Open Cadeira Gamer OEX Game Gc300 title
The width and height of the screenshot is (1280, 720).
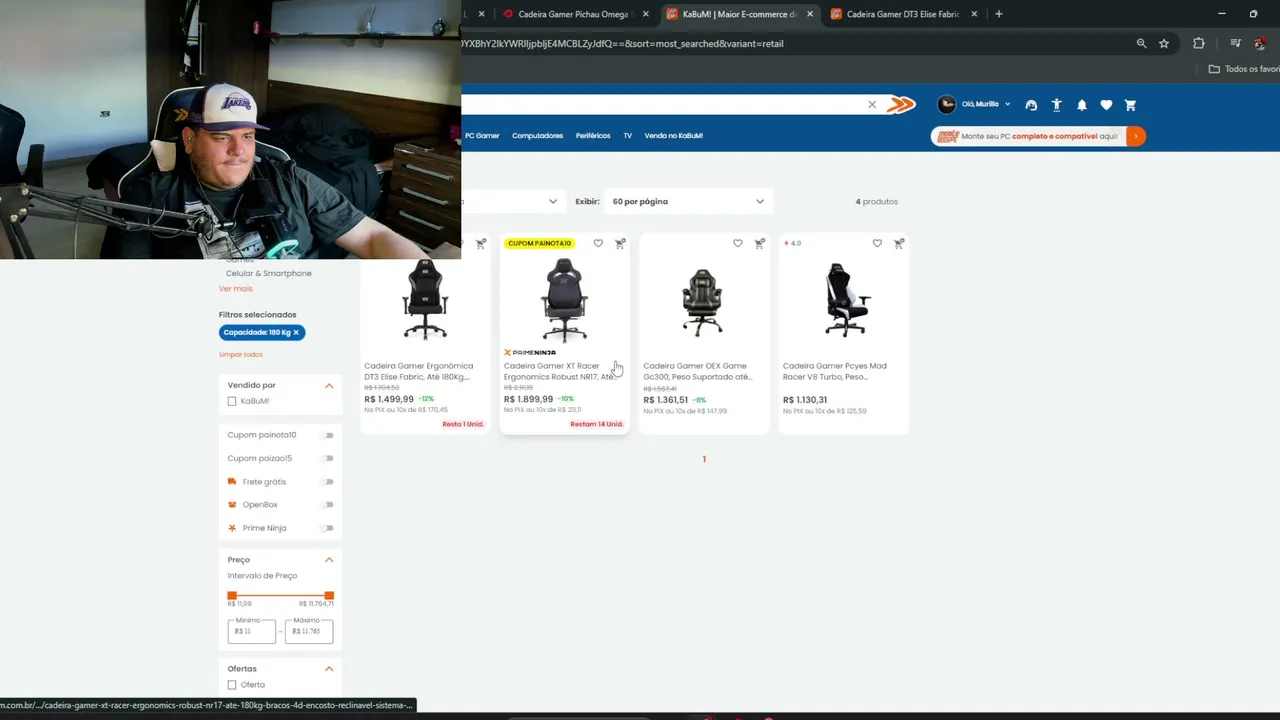pyautogui.click(x=698, y=371)
